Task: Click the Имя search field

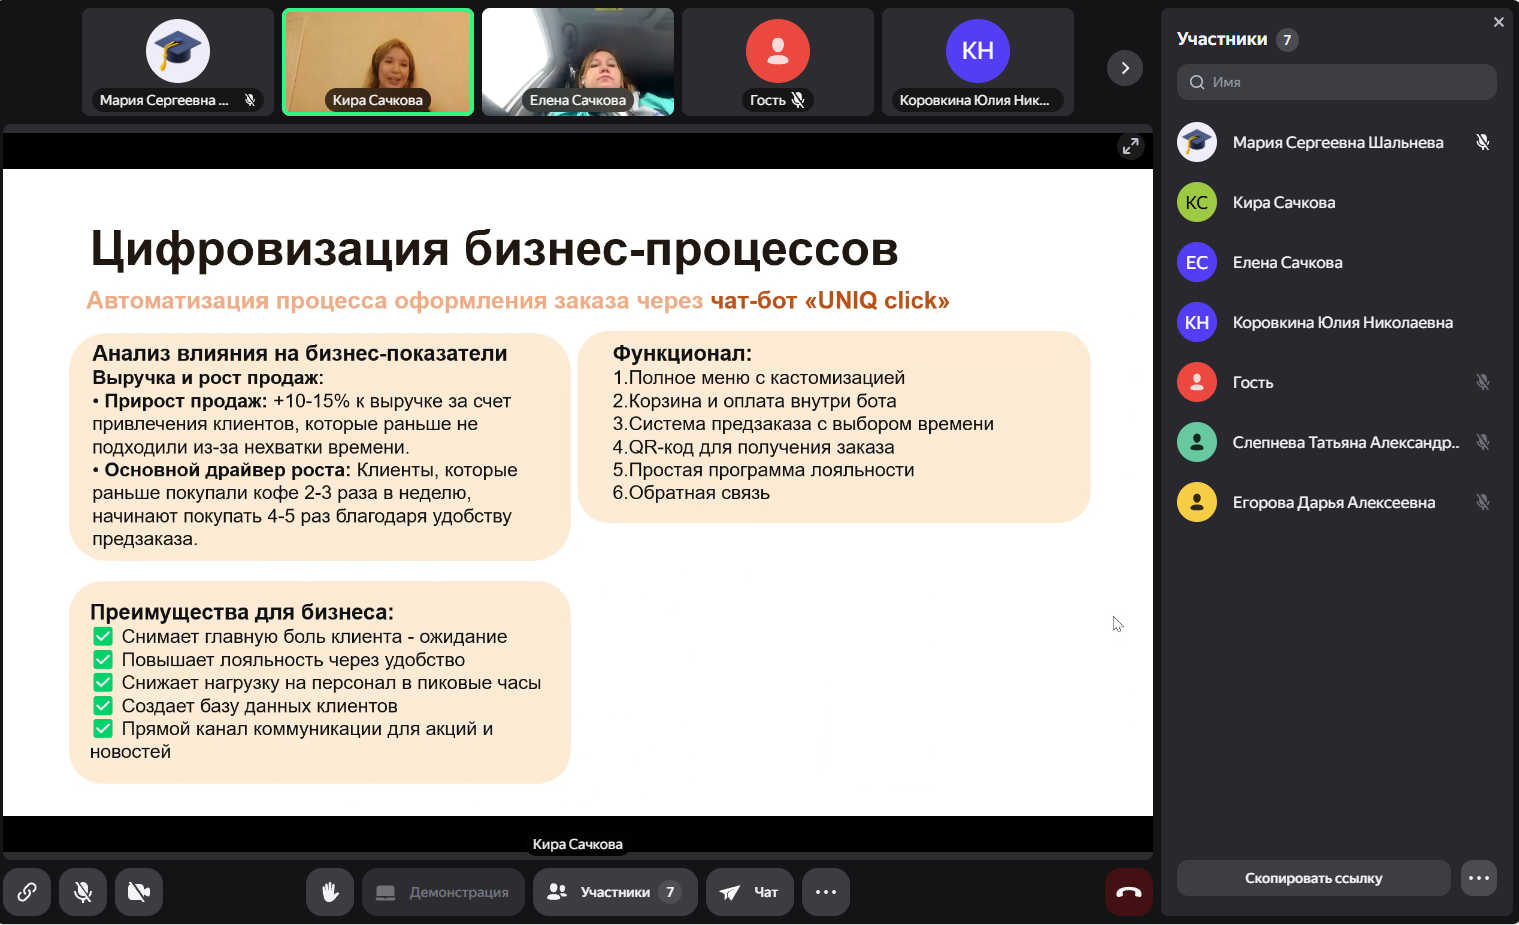Action: tap(1336, 82)
